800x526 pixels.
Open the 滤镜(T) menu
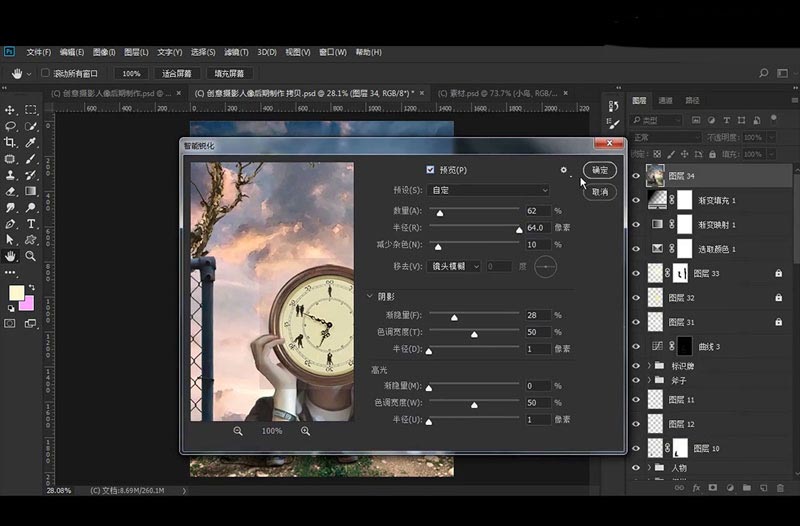(236, 52)
